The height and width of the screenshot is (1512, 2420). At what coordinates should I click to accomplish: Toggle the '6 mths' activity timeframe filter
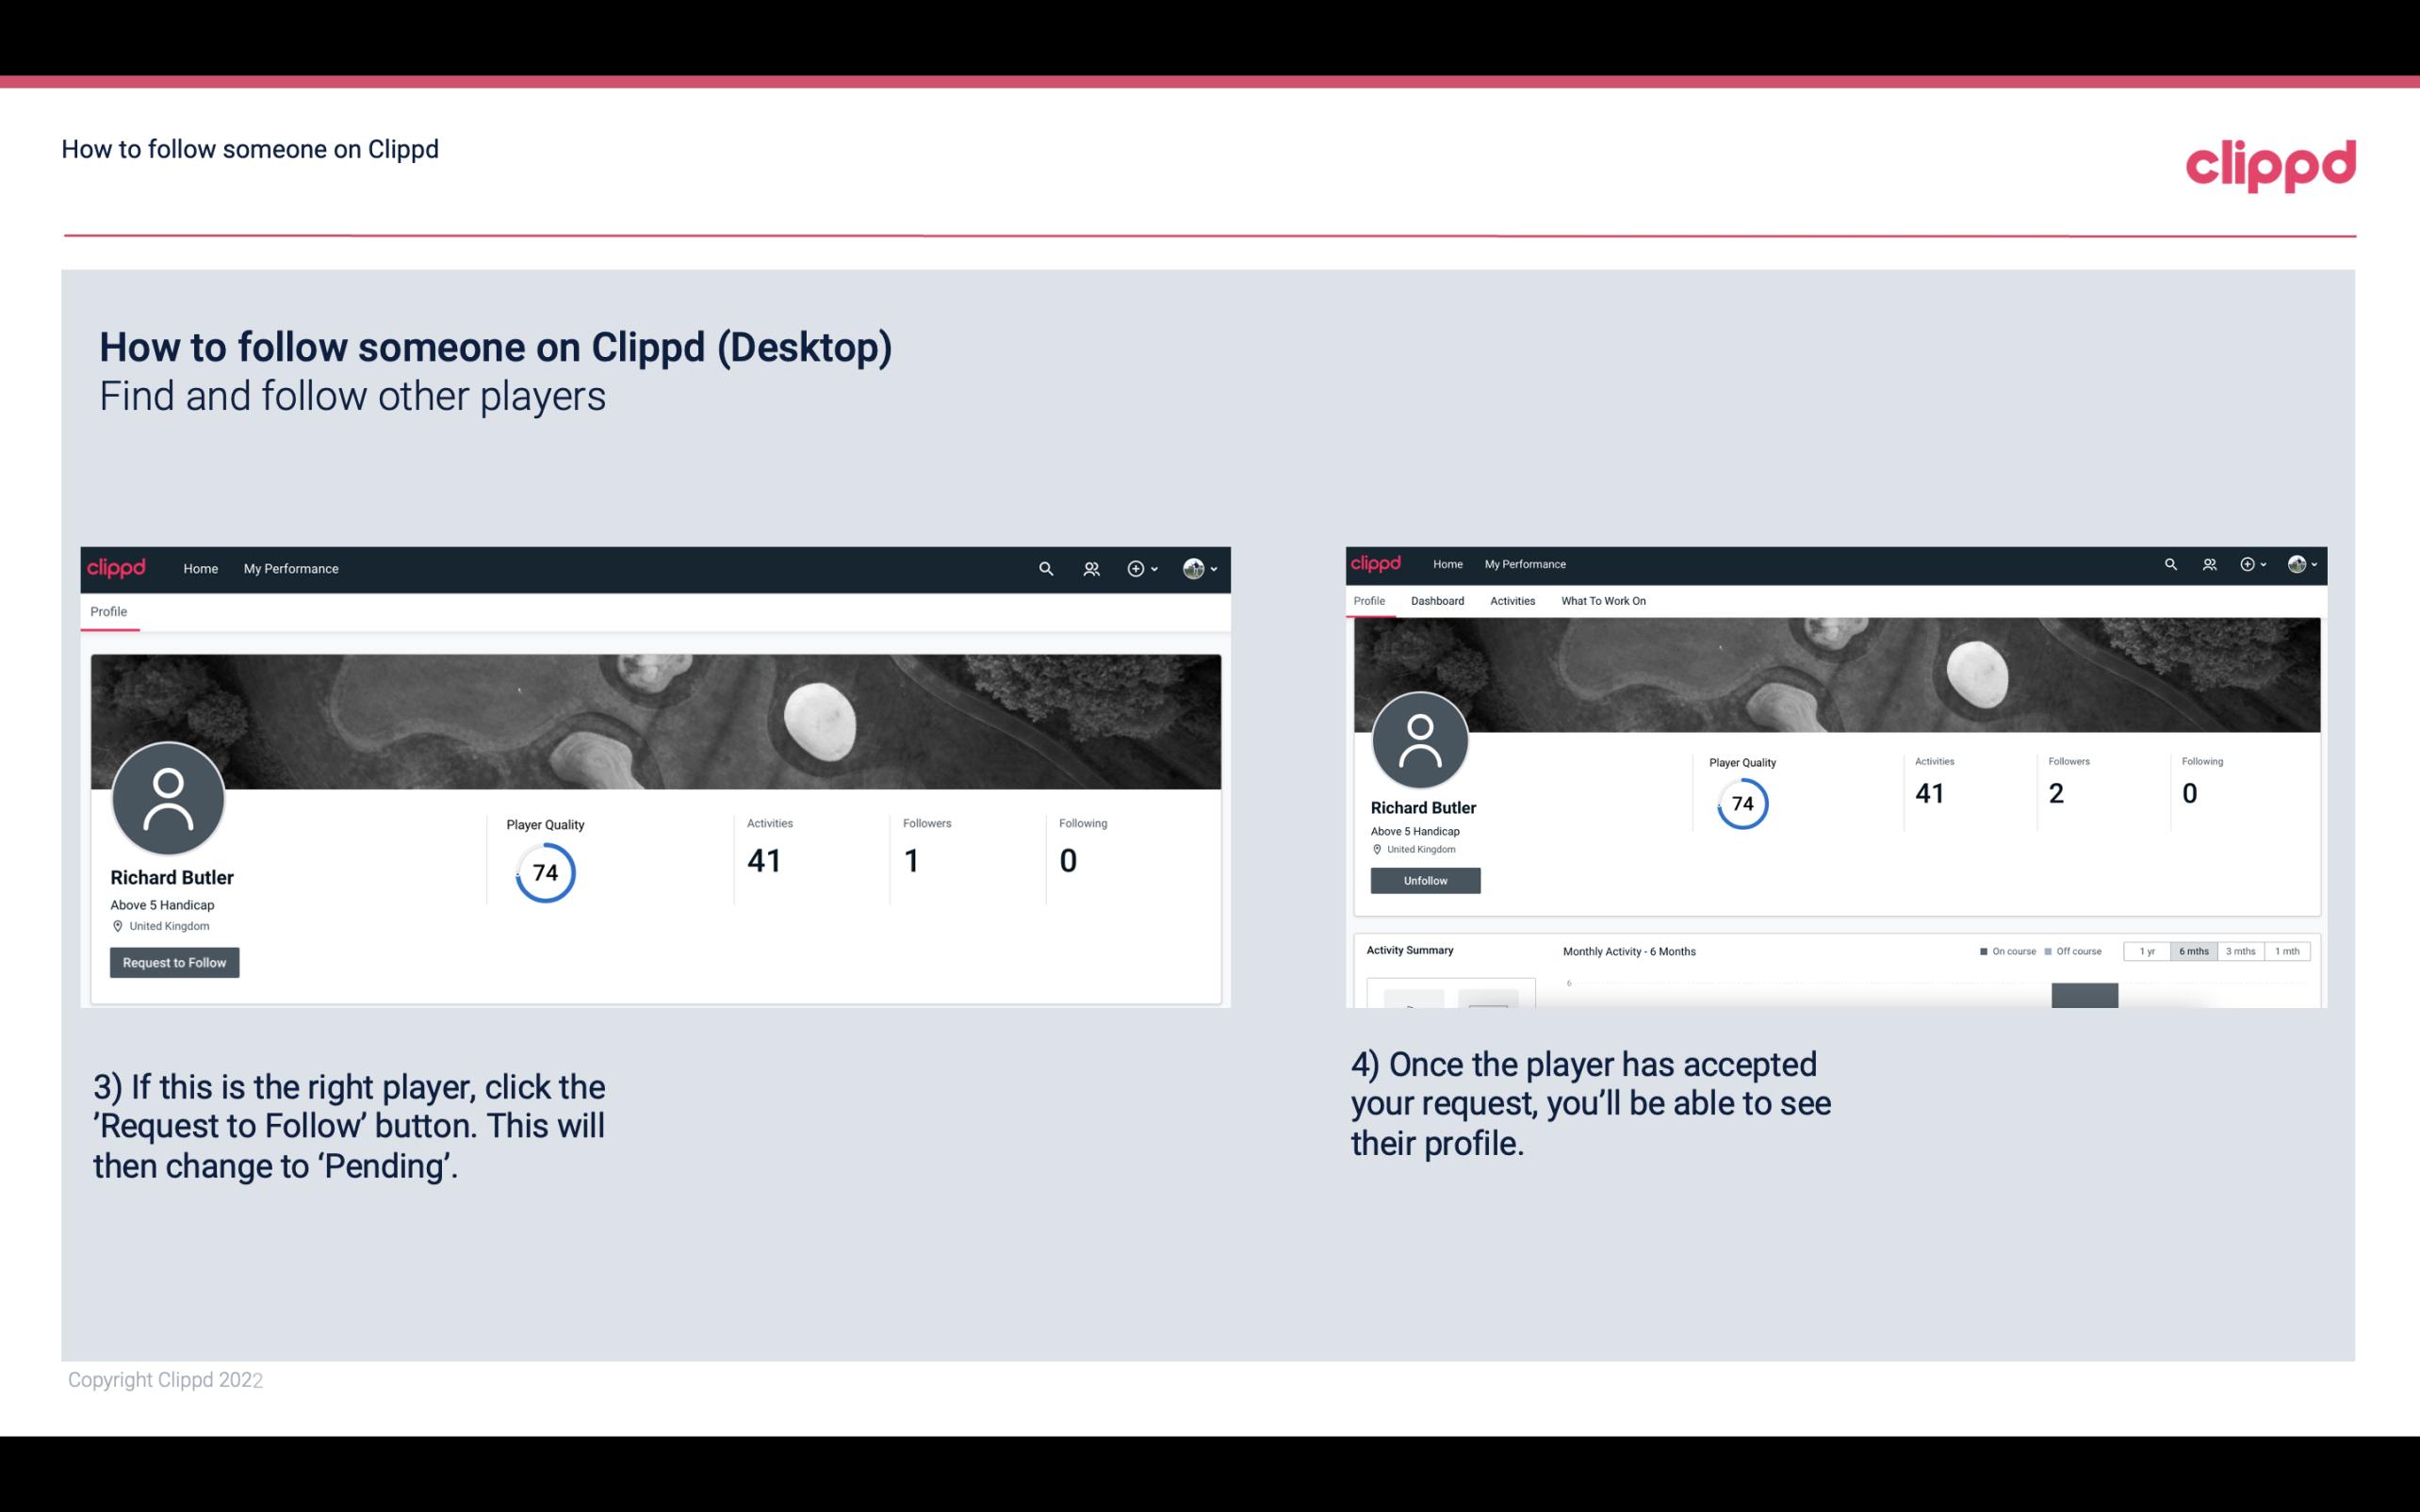pos(2192,951)
